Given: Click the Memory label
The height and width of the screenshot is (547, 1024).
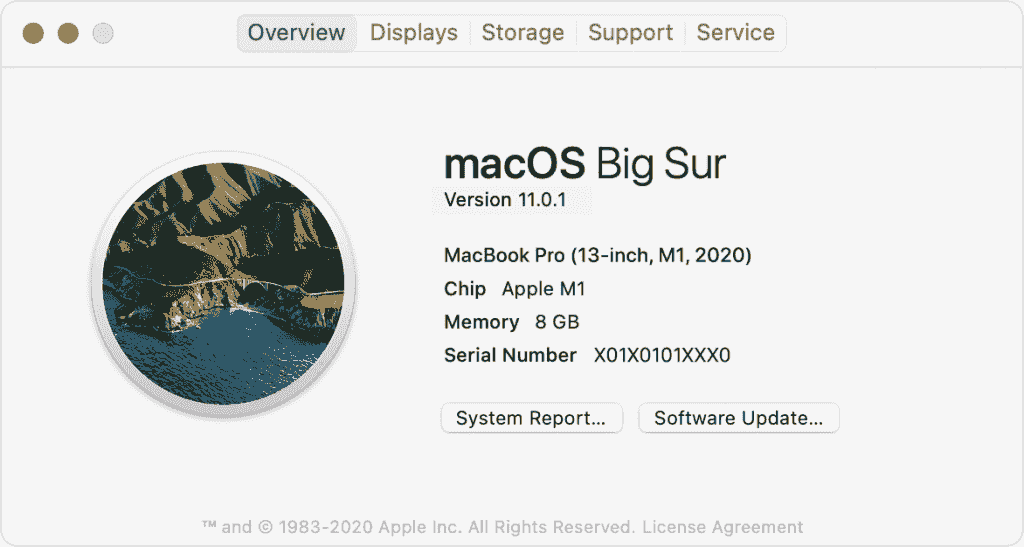Looking at the screenshot, I should point(481,322).
